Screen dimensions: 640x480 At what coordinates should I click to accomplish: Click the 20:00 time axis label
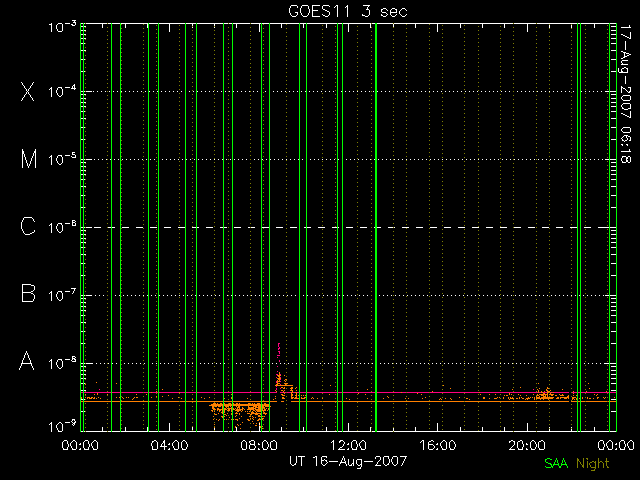(527, 445)
